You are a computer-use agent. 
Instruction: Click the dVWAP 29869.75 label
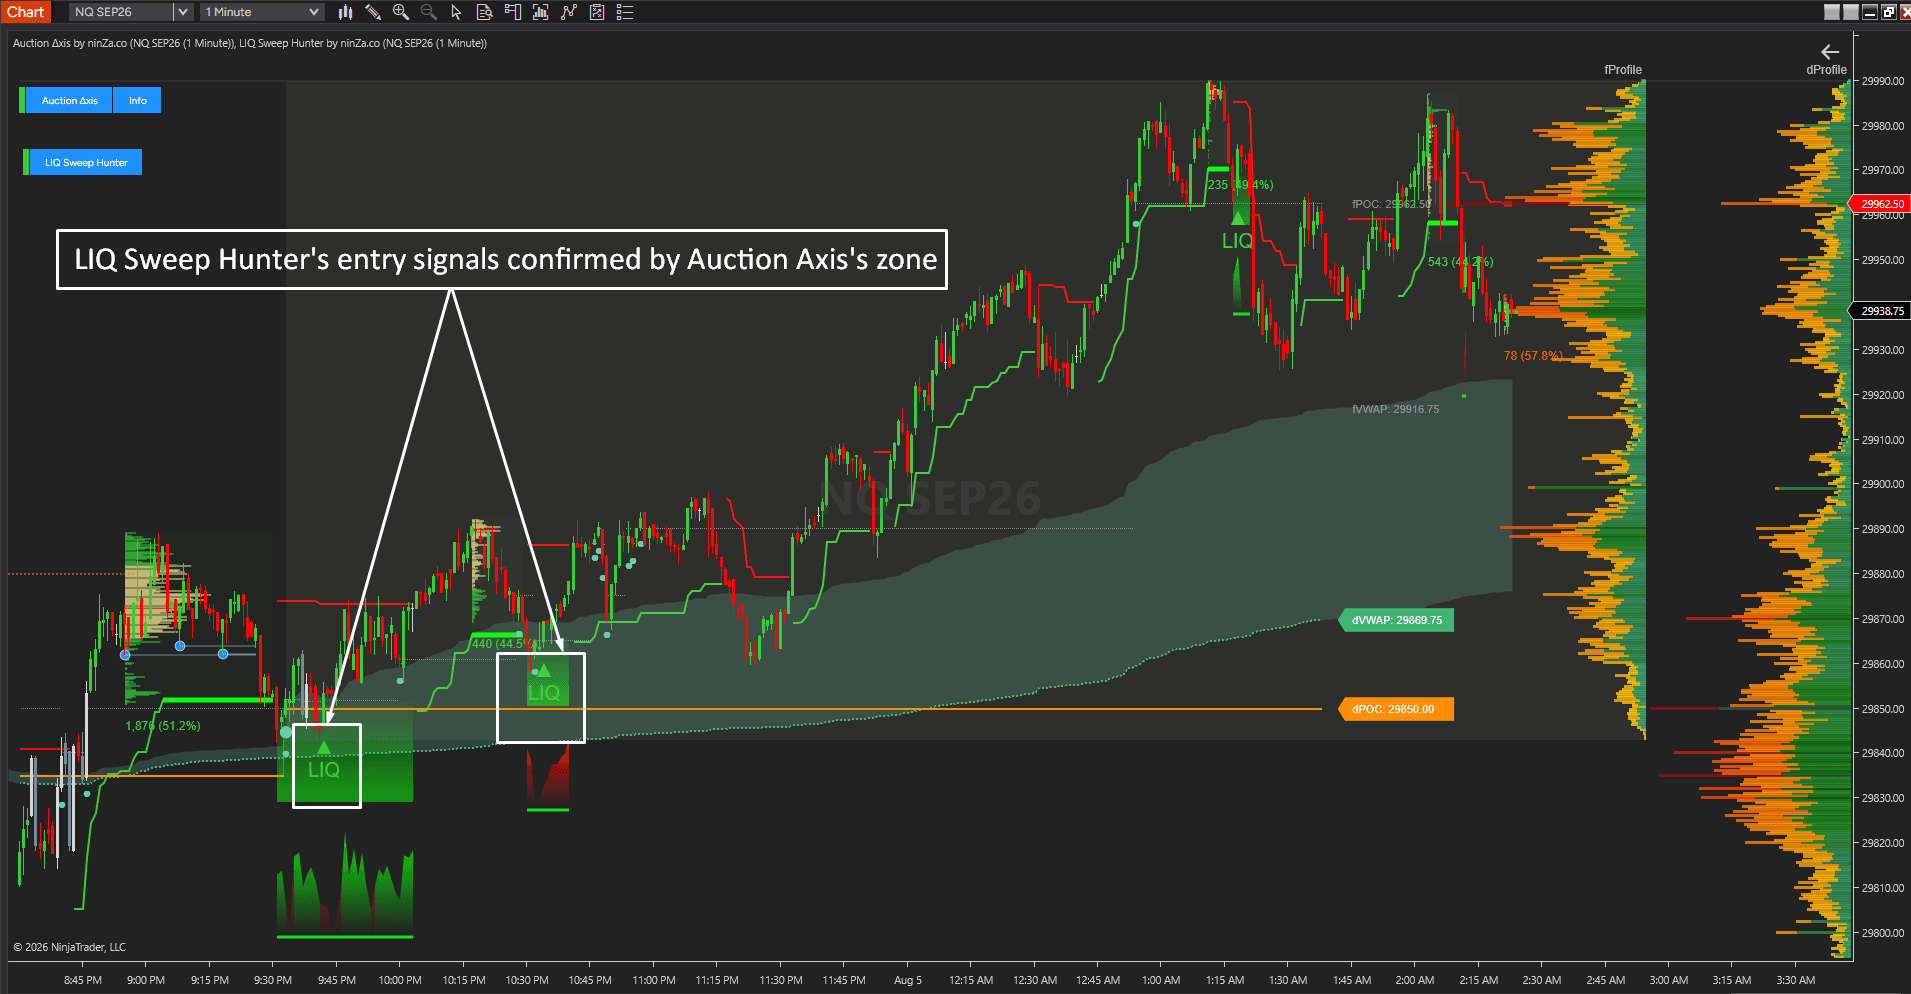pyautogui.click(x=1396, y=620)
